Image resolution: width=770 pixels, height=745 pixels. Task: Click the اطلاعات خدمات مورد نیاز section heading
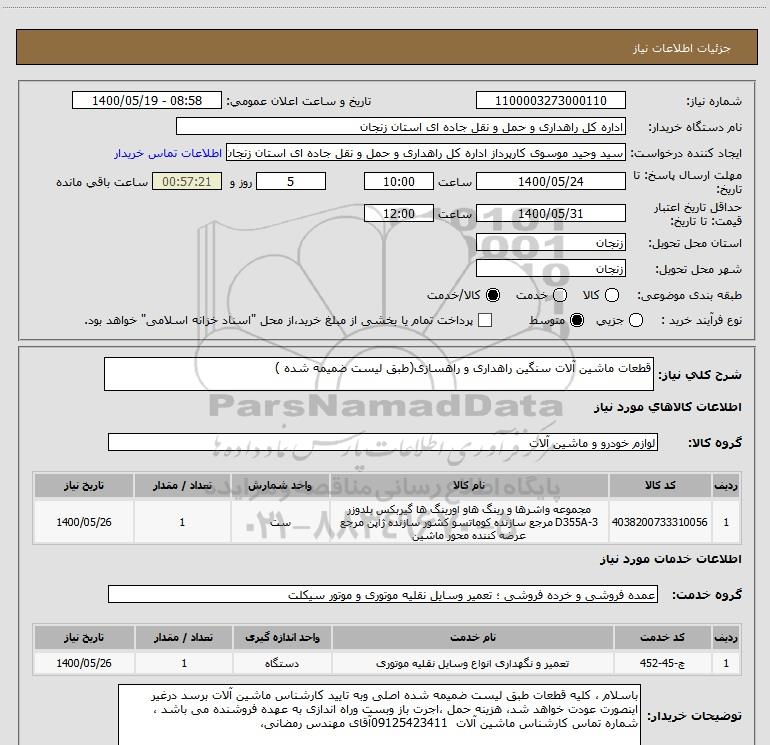pyautogui.click(x=670, y=559)
